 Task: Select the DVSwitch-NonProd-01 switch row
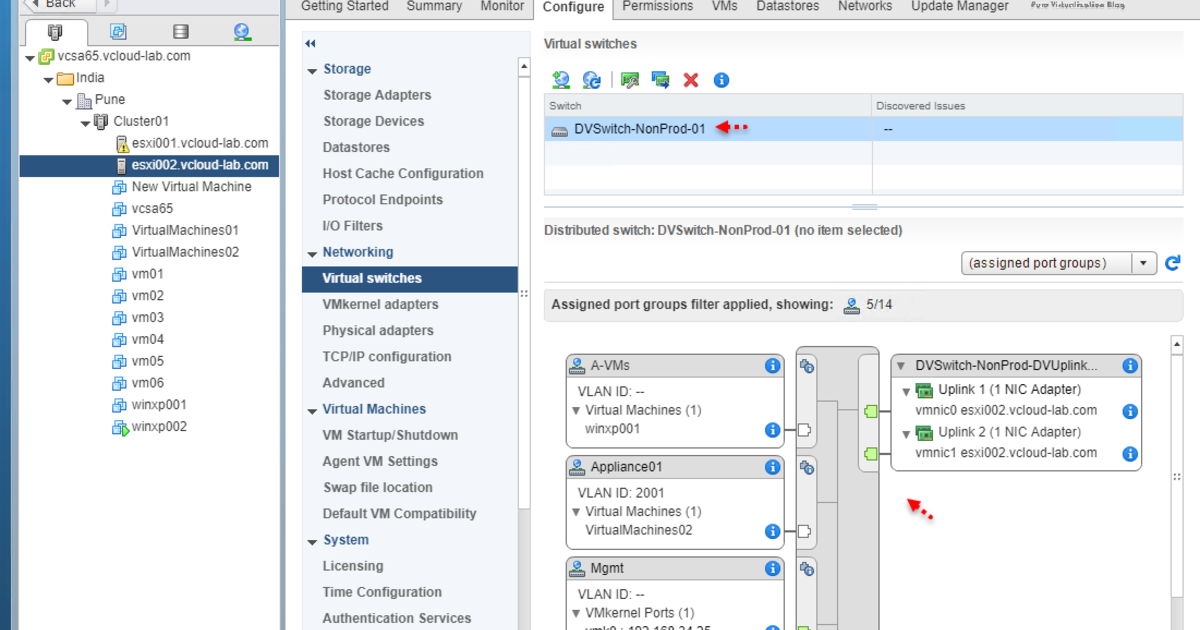pyautogui.click(x=640, y=129)
